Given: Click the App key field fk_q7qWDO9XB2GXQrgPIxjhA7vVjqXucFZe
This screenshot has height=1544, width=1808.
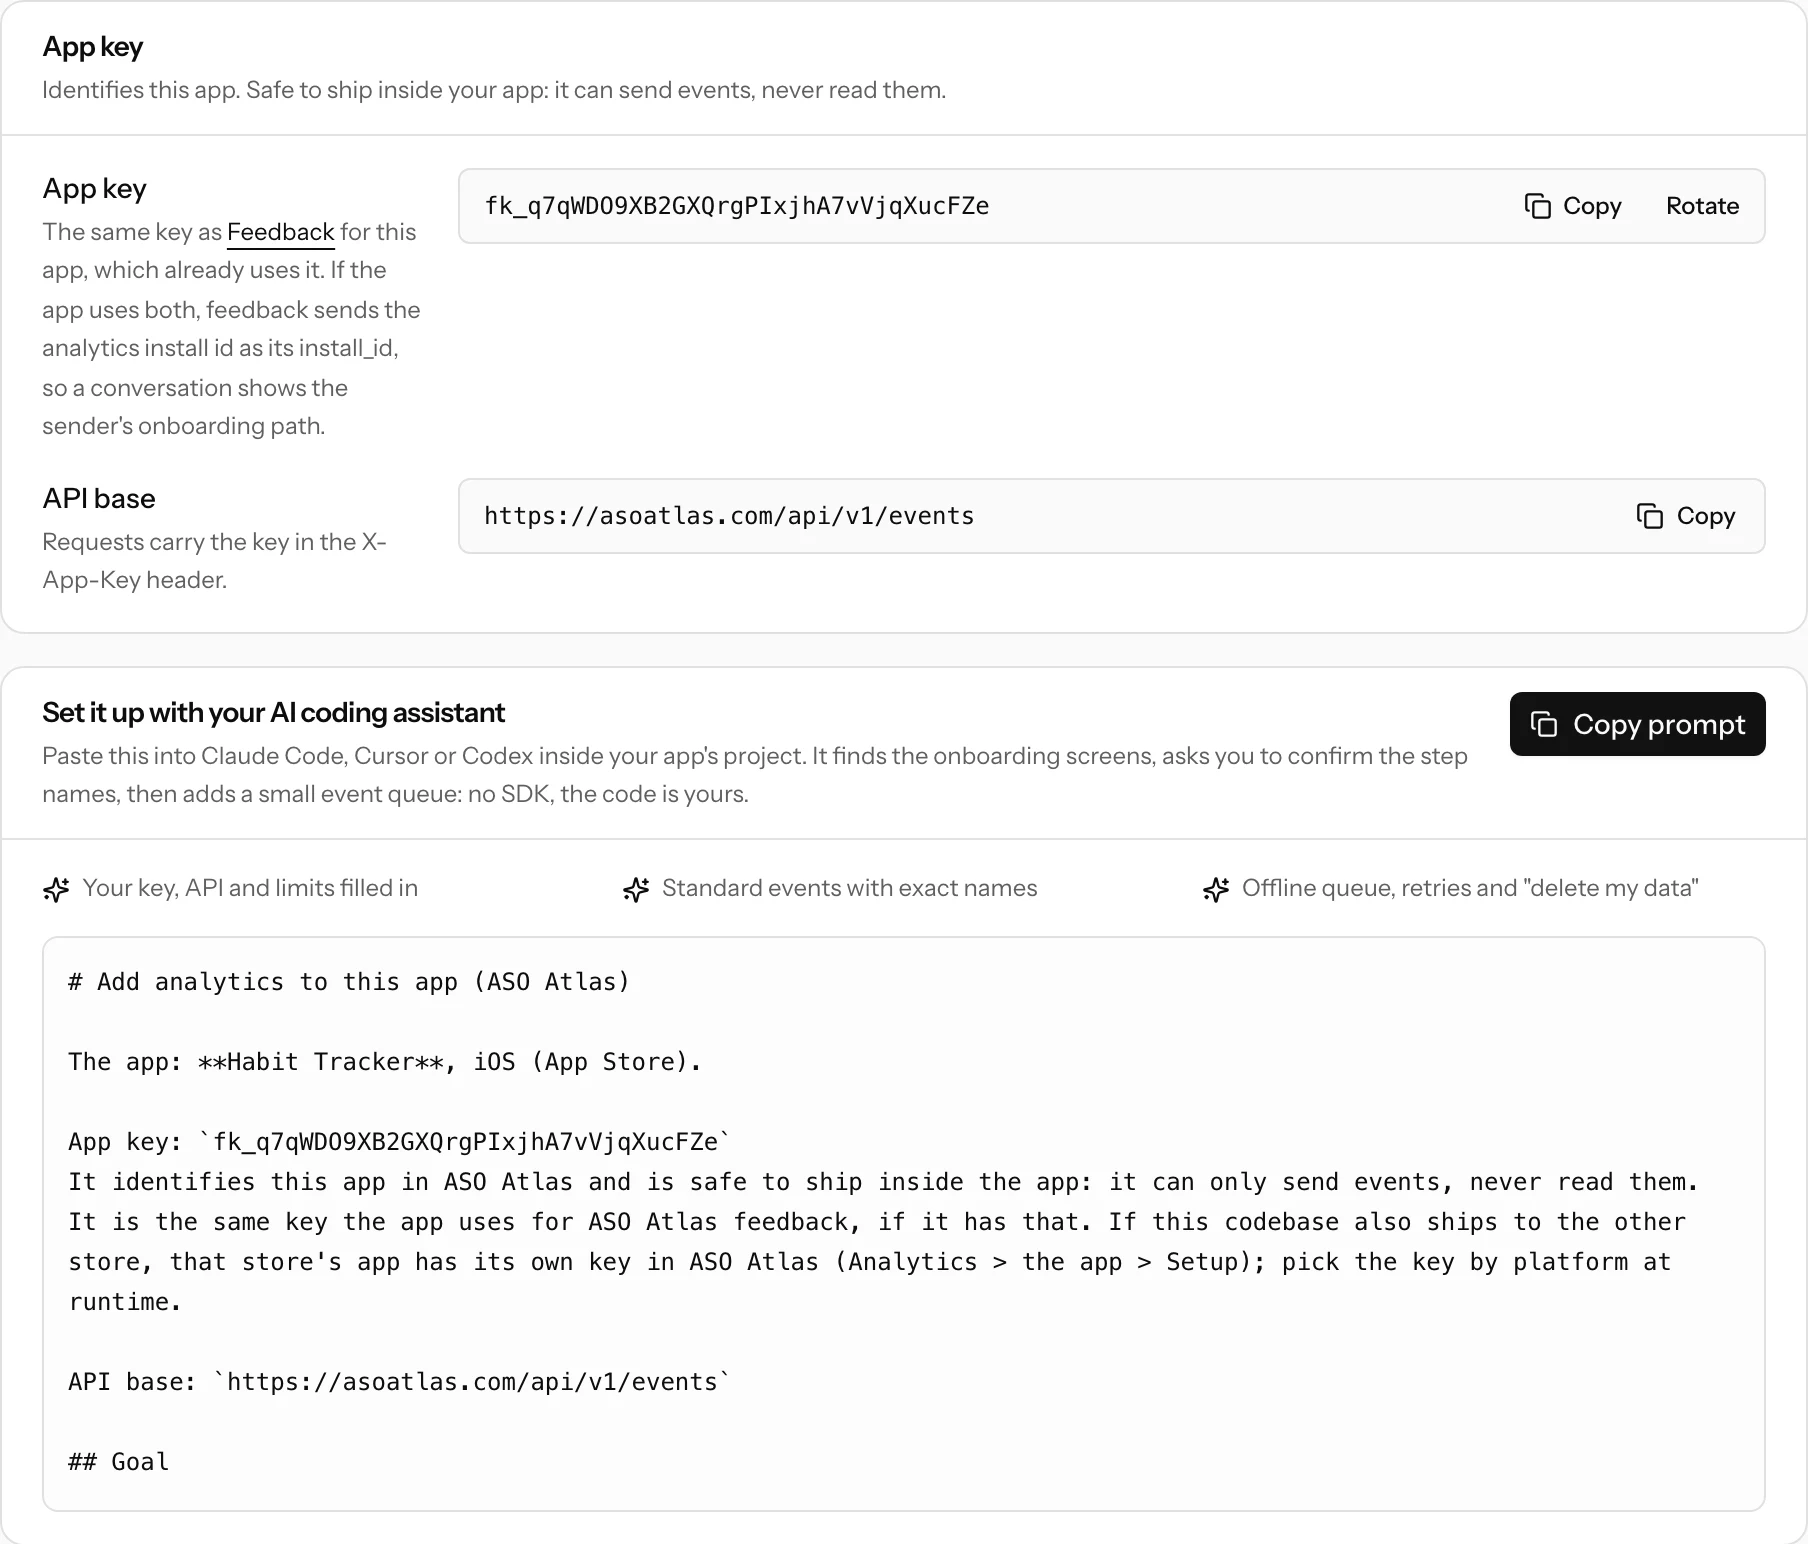Looking at the screenshot, I should click(x=1111, y=206).
